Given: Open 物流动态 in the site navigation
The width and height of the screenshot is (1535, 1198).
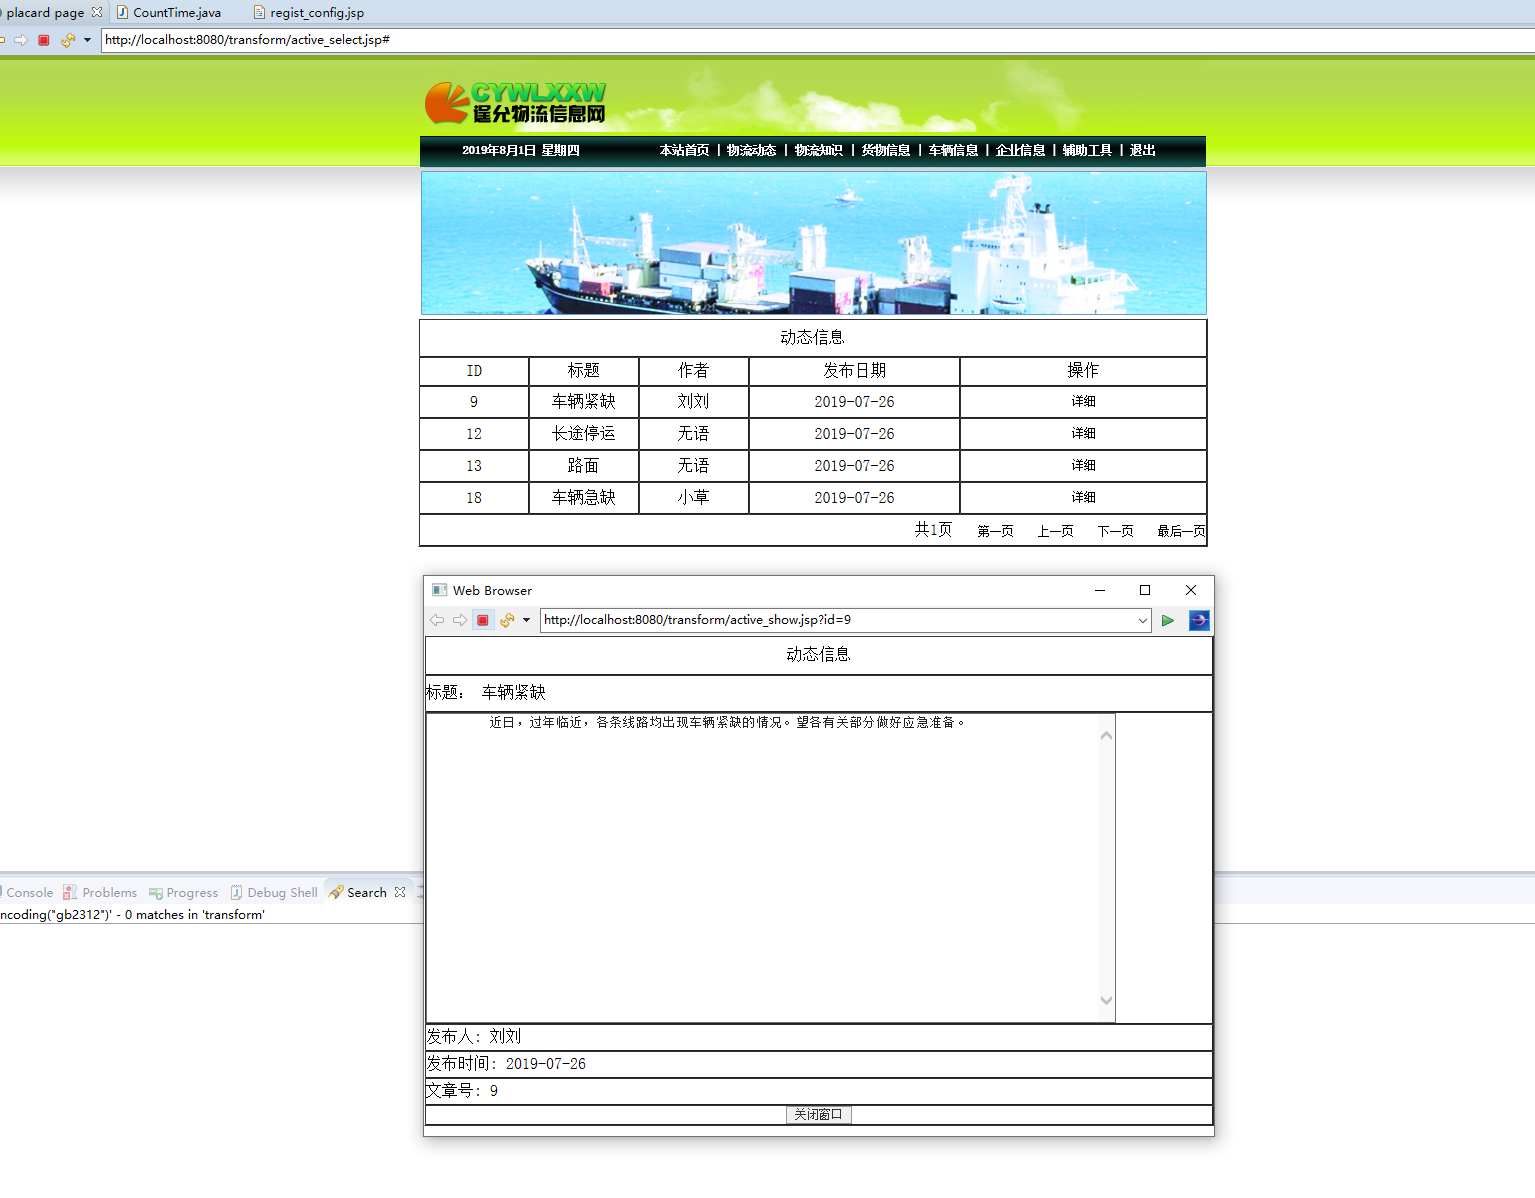Looking at the screenshot, I should pyautogui.click(x=751, y=150).
